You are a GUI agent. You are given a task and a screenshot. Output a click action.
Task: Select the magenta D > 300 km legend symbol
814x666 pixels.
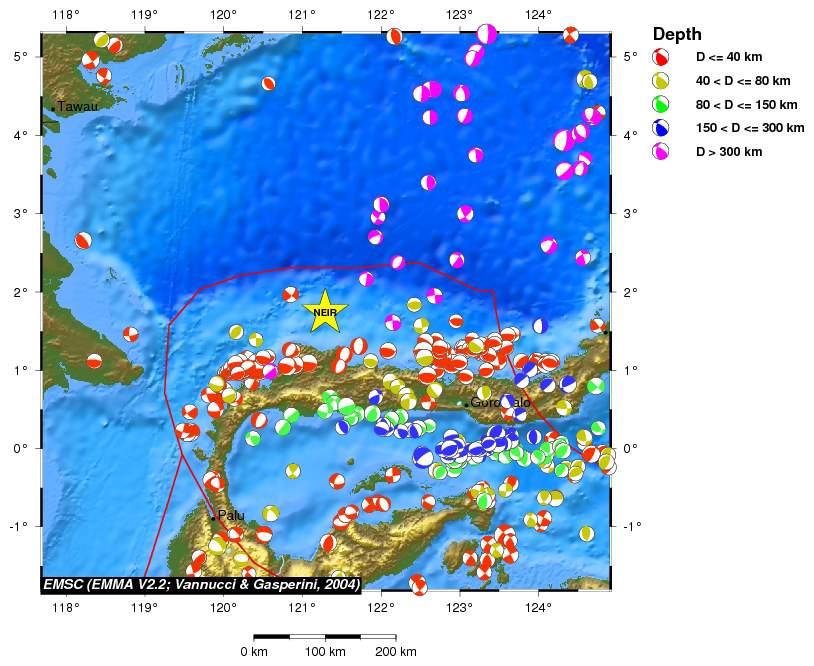[661, 151]
